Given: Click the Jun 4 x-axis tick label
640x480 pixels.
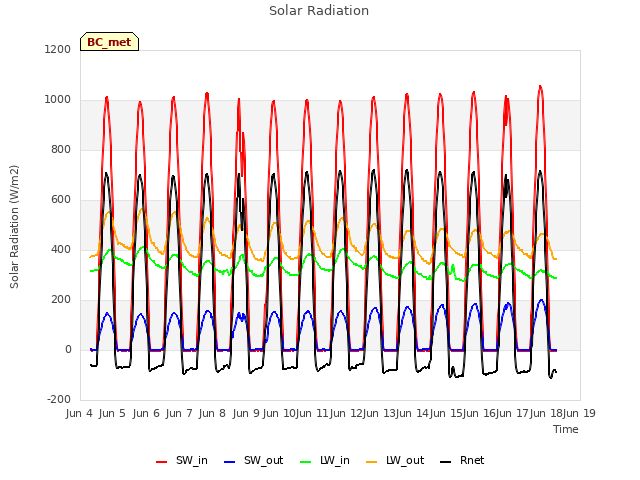Looking at the screenshot, I should tap(79, 413).
